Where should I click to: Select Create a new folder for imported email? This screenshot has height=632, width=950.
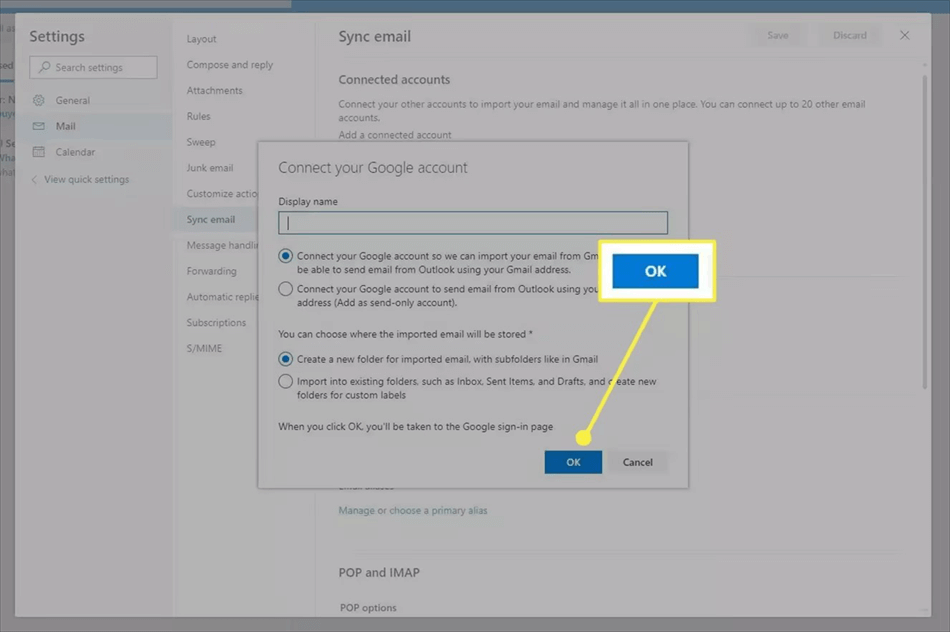[285, 359]
